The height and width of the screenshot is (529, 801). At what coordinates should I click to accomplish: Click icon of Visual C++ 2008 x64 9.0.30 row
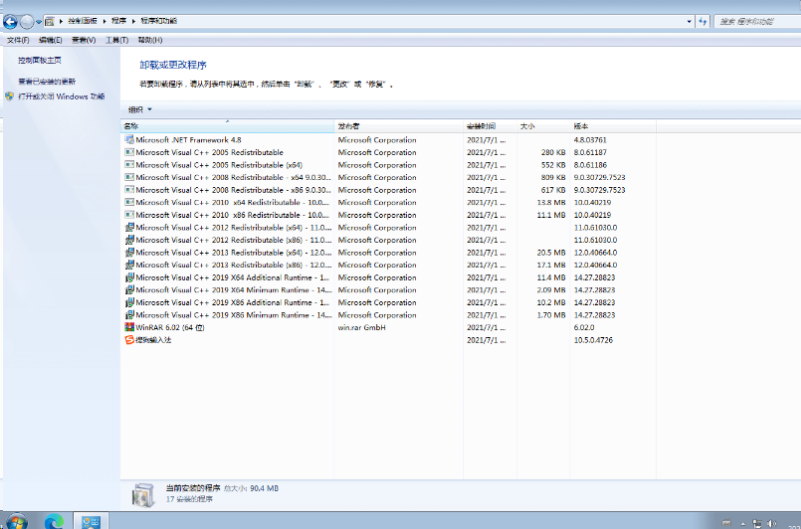coord(129,177)
